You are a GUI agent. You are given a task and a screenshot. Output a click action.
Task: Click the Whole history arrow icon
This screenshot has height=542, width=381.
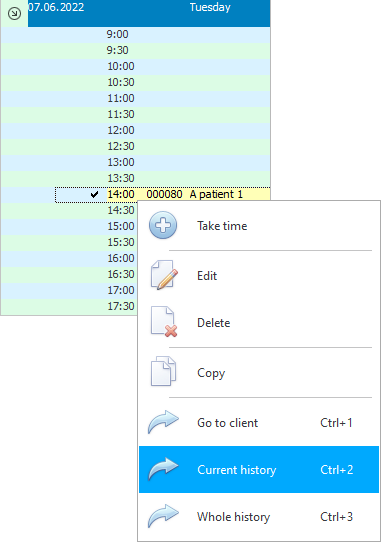tap(163, 516)
